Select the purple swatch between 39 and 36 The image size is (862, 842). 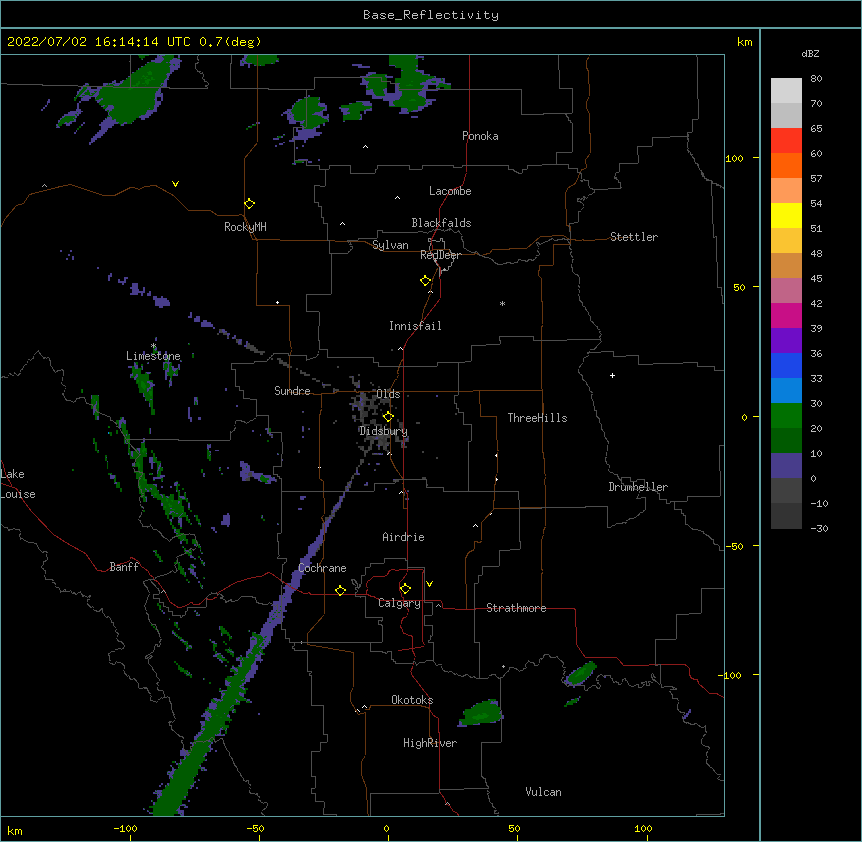786,340
